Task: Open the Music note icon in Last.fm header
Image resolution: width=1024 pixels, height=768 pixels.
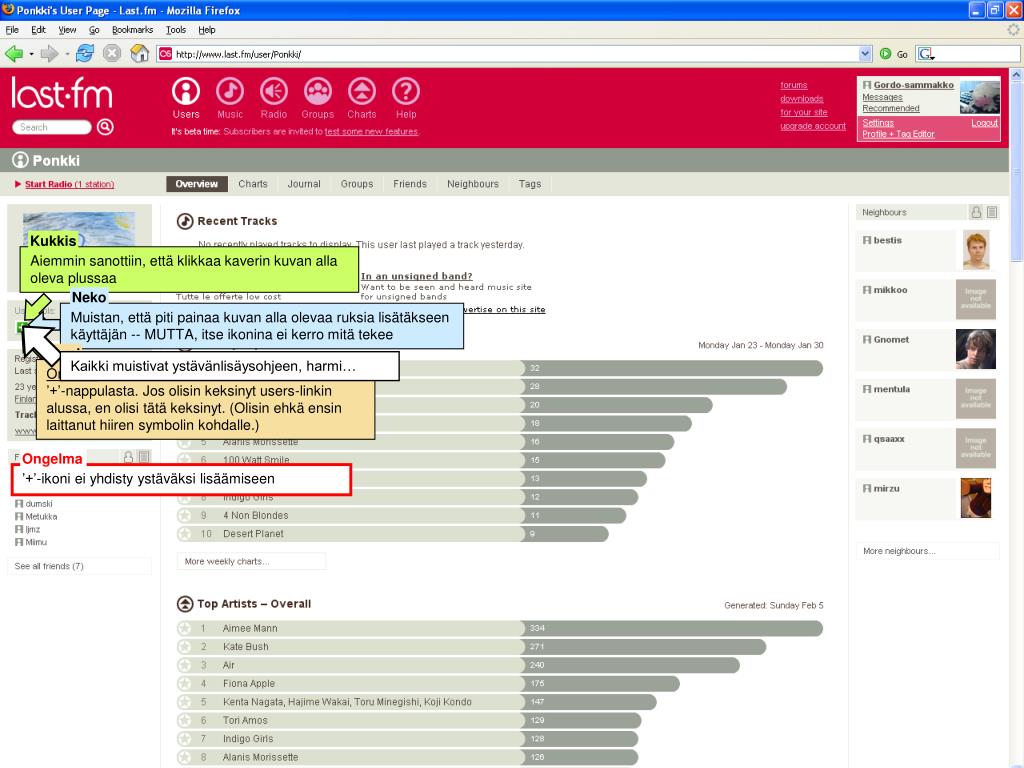Action: 230,91
